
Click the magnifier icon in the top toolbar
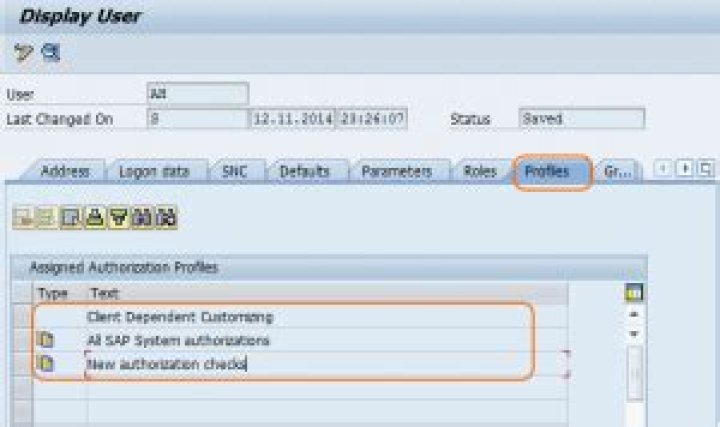[49, 52]
